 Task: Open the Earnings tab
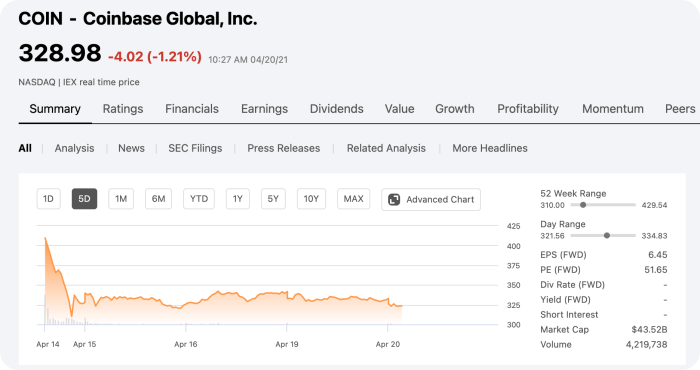264,109
